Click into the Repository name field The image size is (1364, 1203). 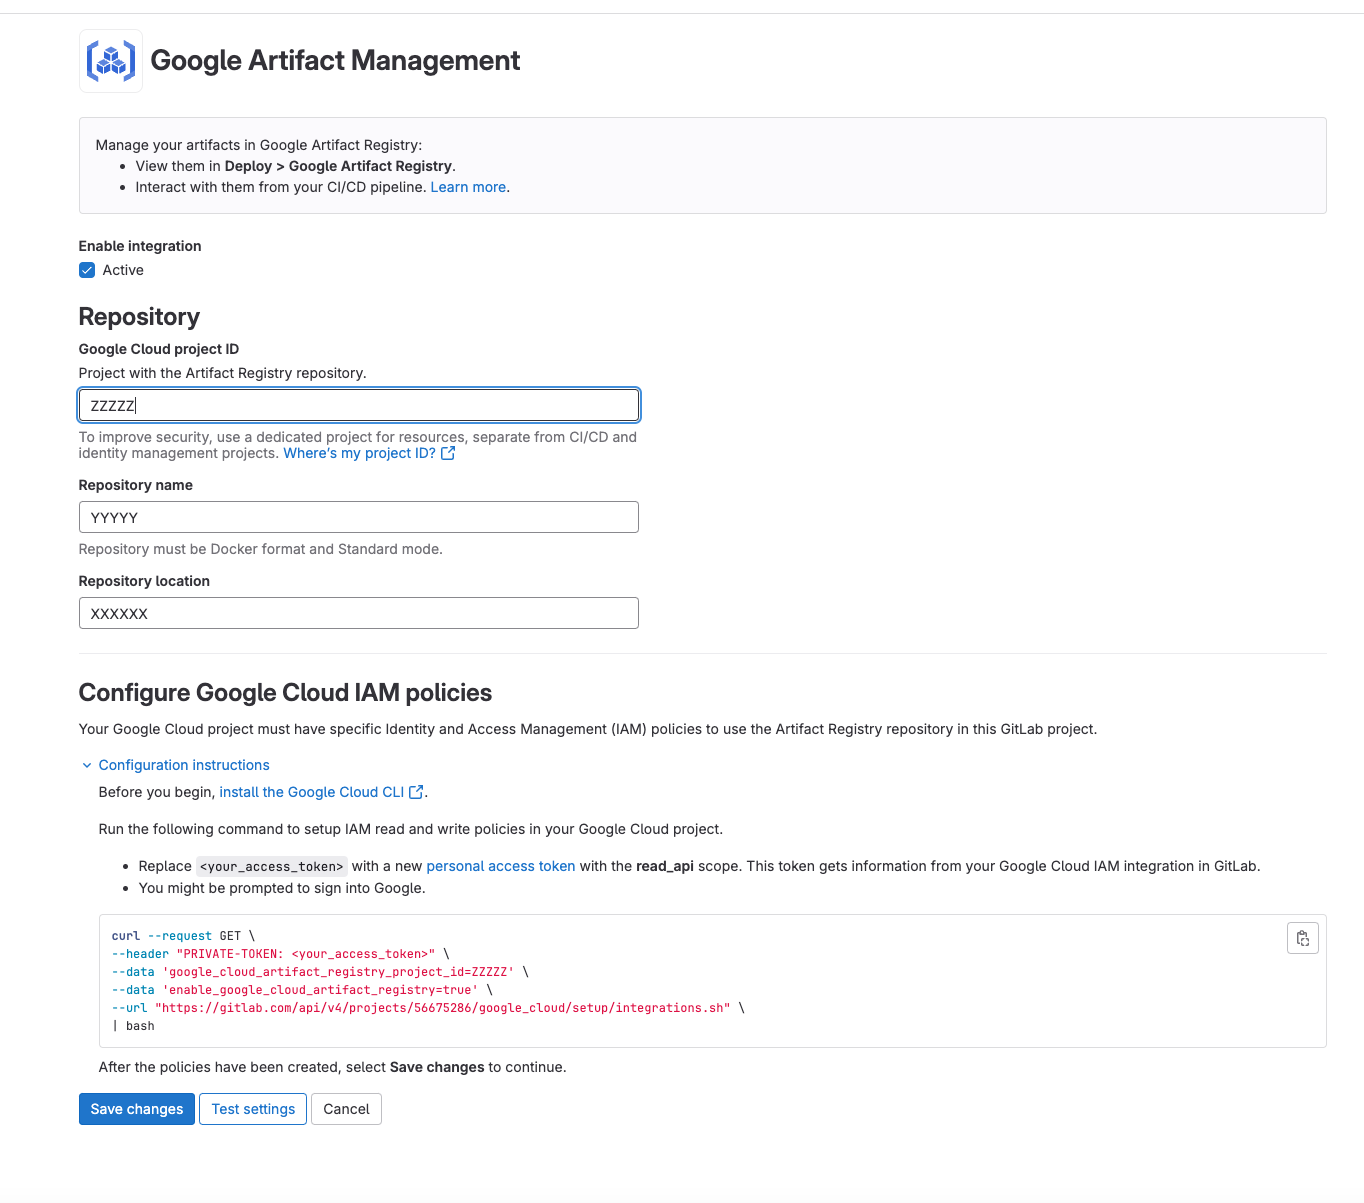coord(358,517)
